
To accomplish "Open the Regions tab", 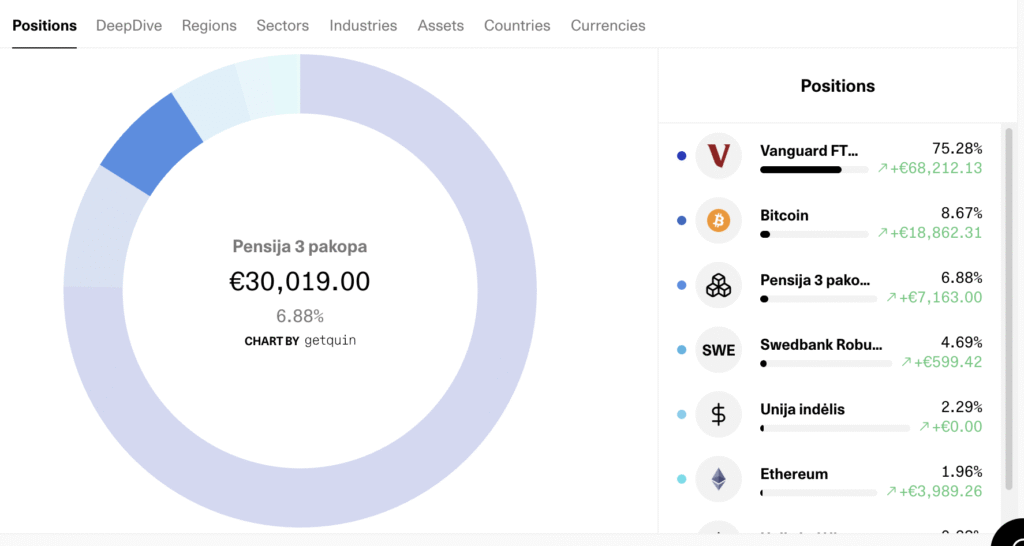I will [209, 25].
